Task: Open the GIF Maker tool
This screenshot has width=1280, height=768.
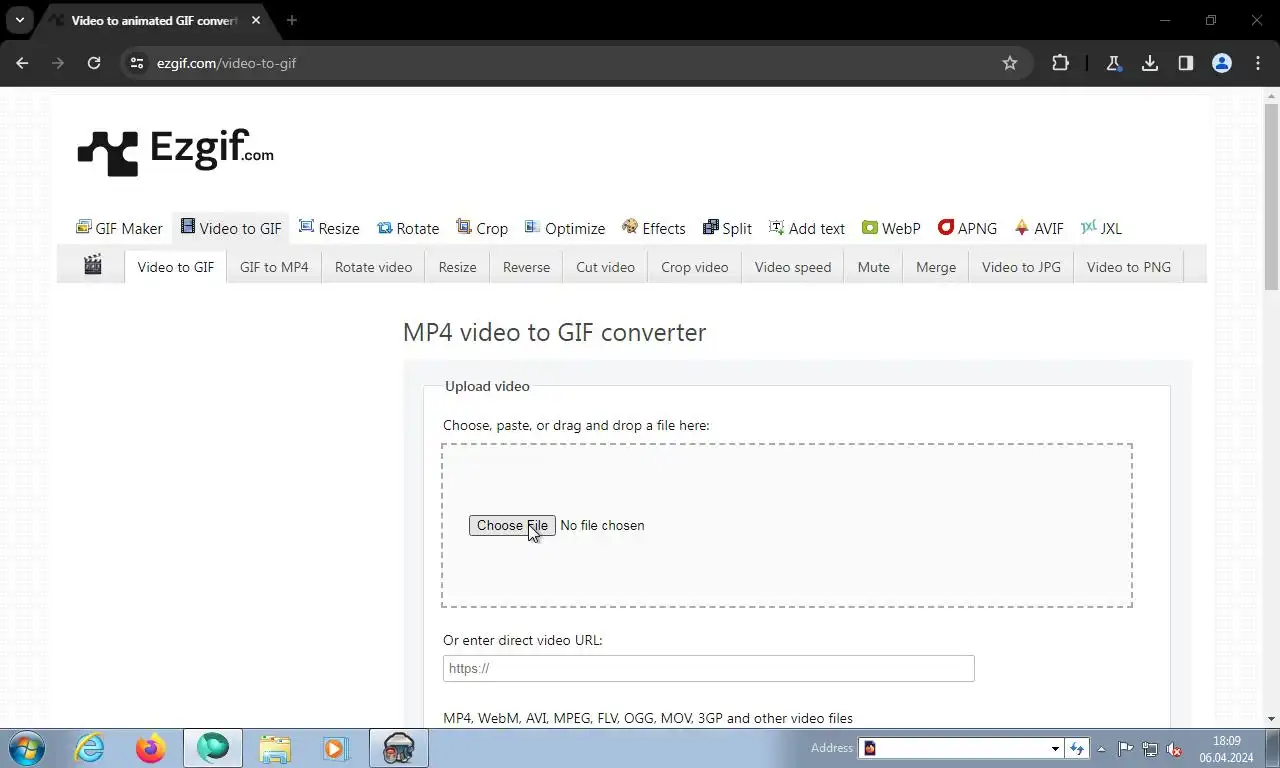Action: [x=119, y=228]
